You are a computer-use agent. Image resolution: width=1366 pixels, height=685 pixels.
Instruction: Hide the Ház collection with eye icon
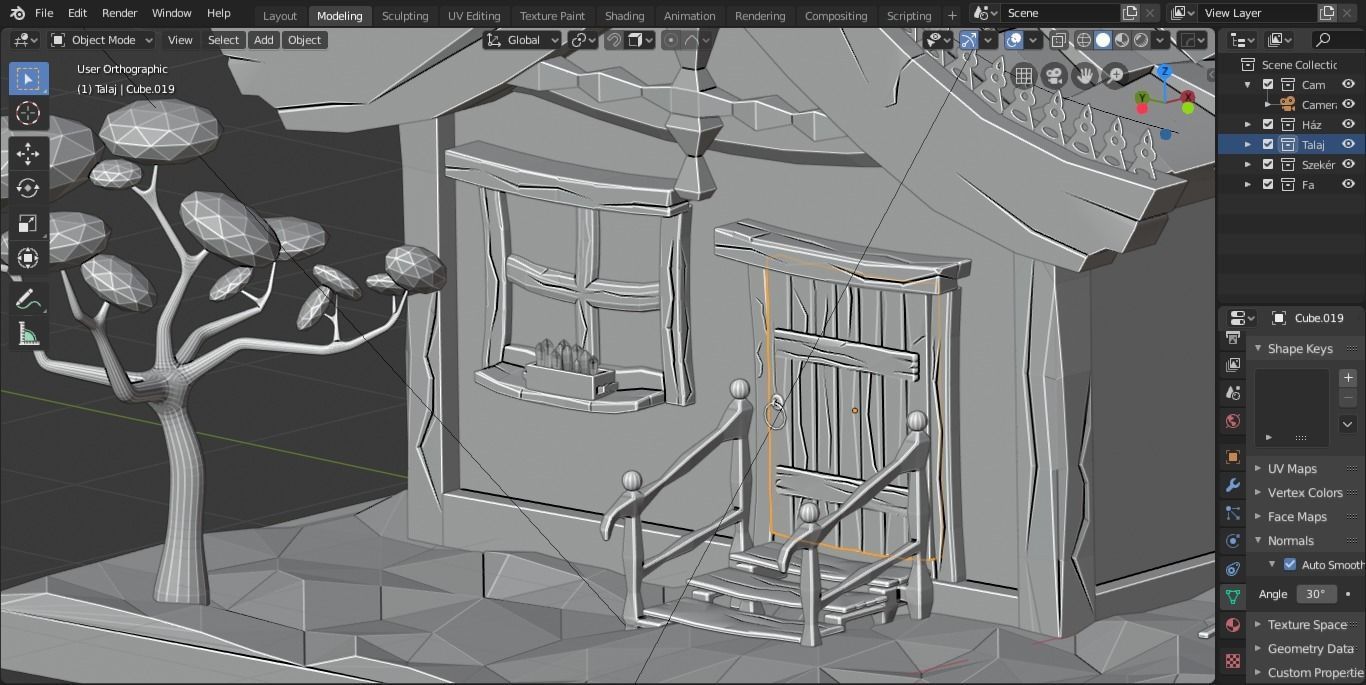[1348, 124]
